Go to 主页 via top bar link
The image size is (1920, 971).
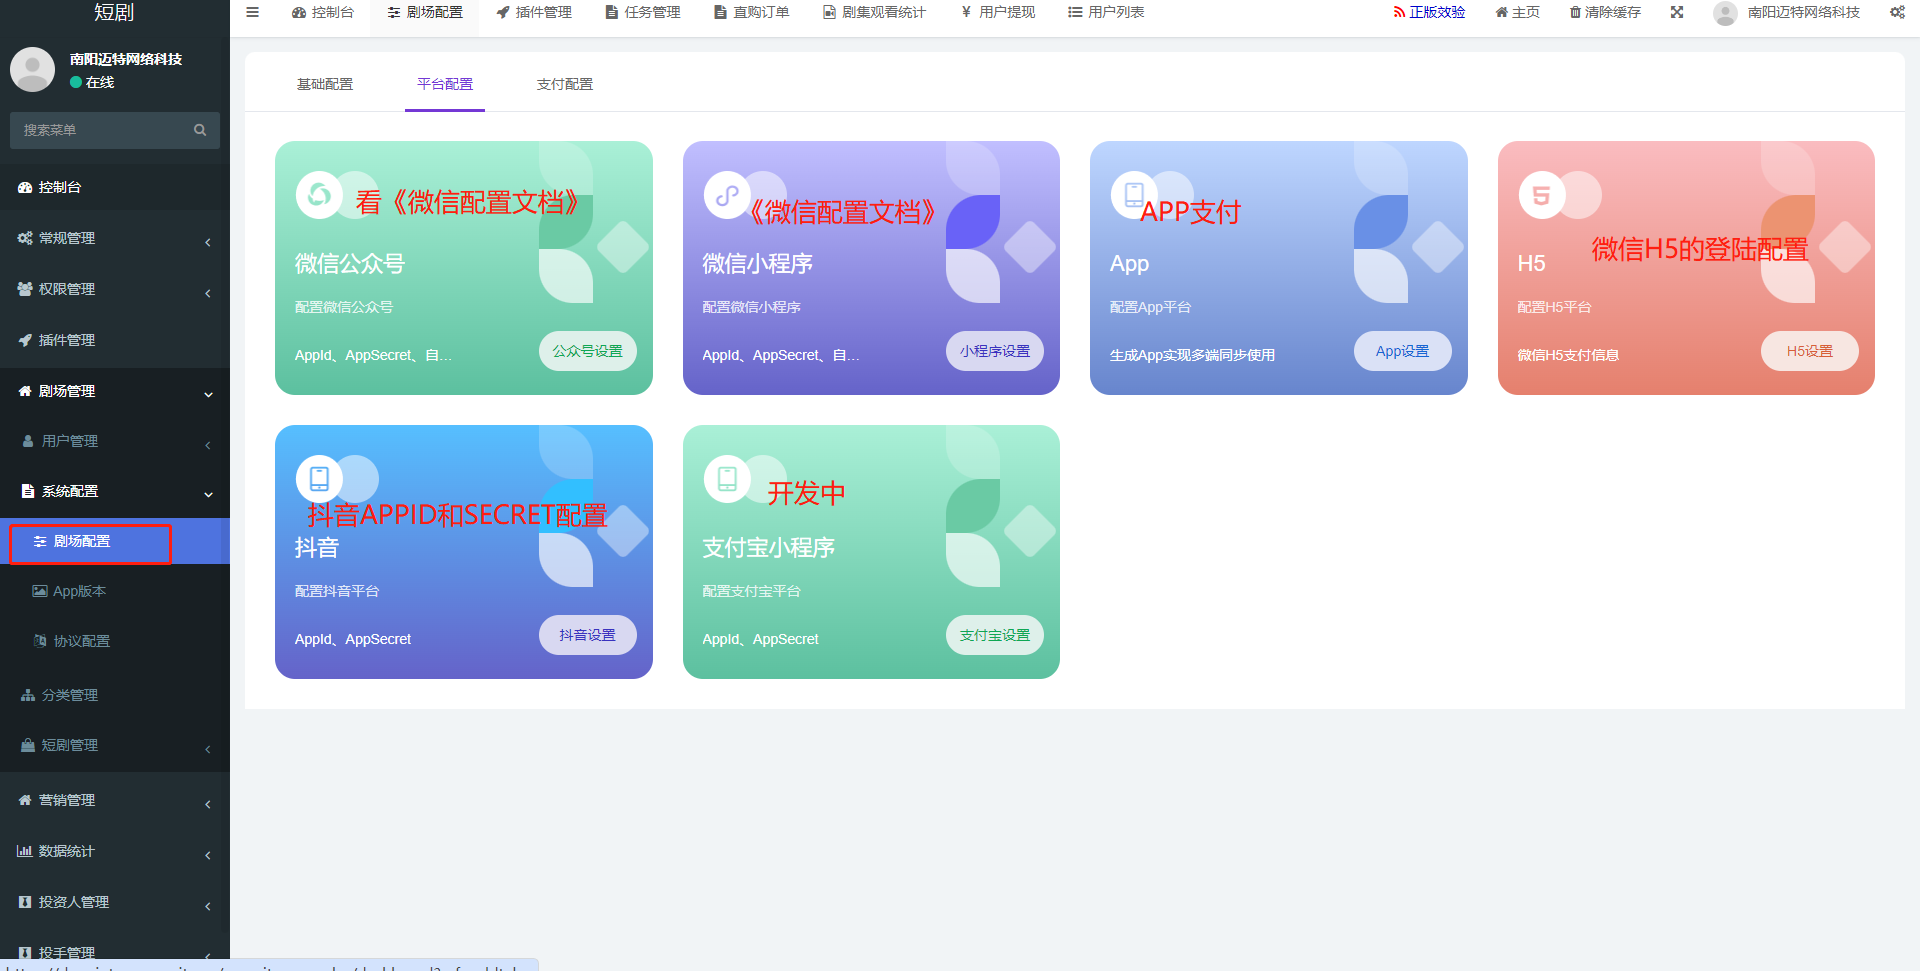coord(1518,12)
